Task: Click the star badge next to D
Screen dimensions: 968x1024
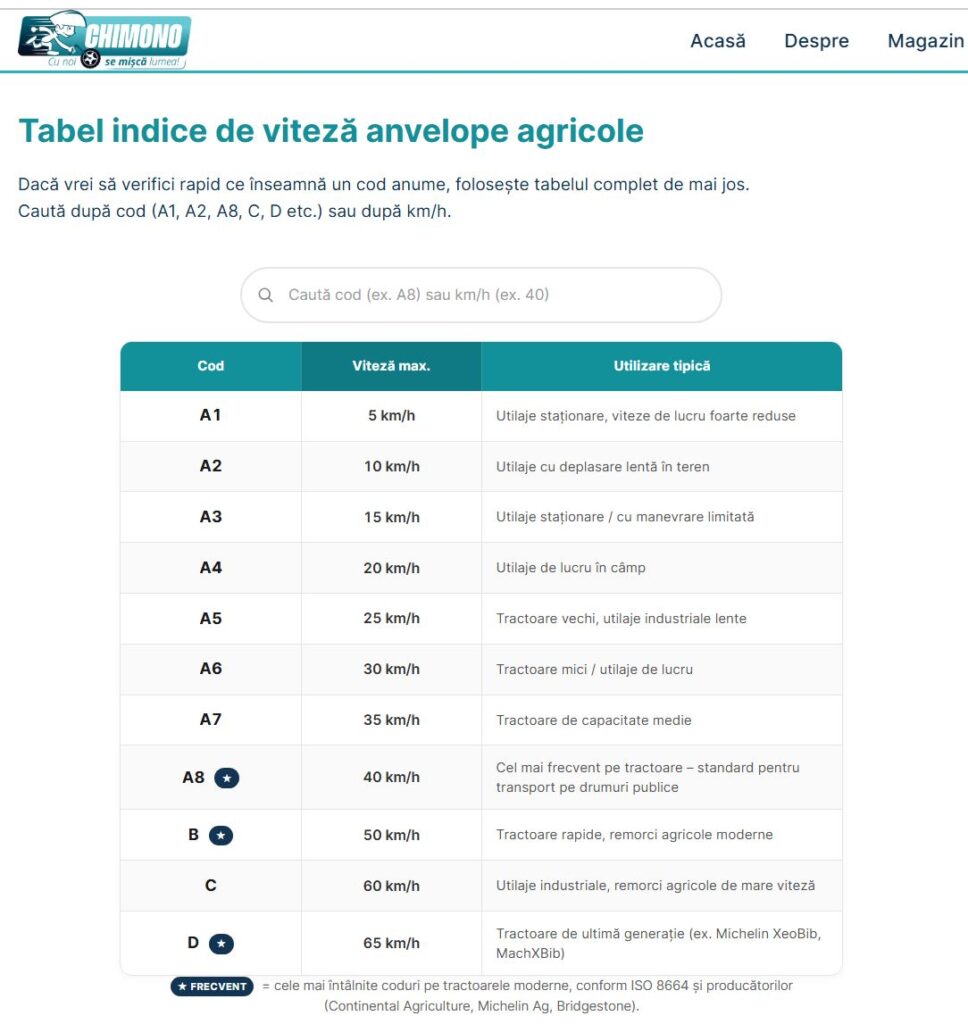Action: tap(221, 944)
